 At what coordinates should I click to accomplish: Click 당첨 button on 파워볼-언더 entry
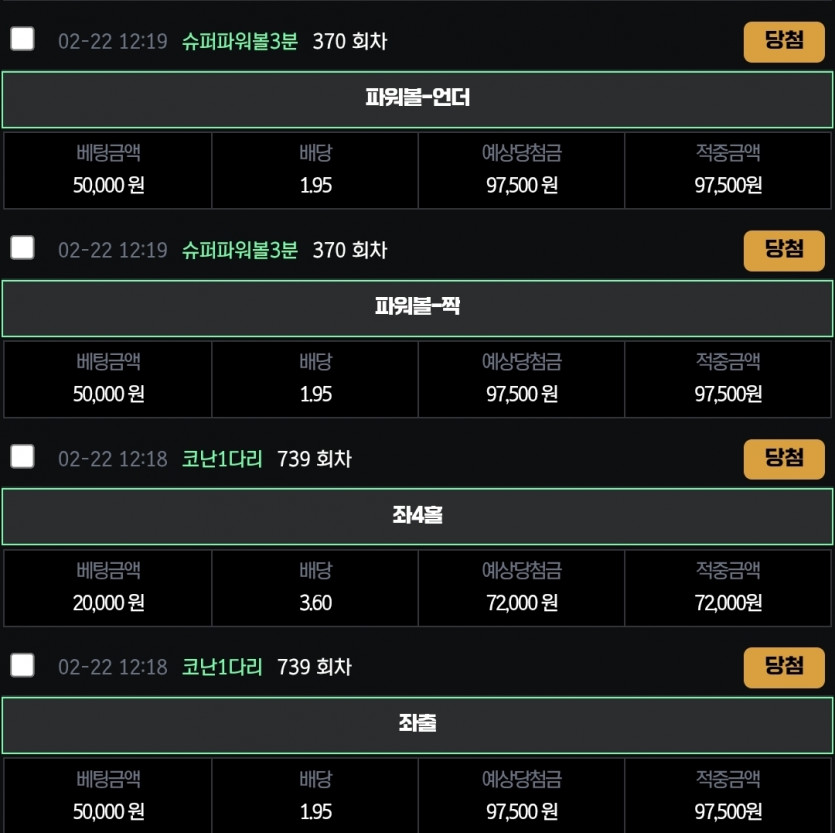pos(784,42)
